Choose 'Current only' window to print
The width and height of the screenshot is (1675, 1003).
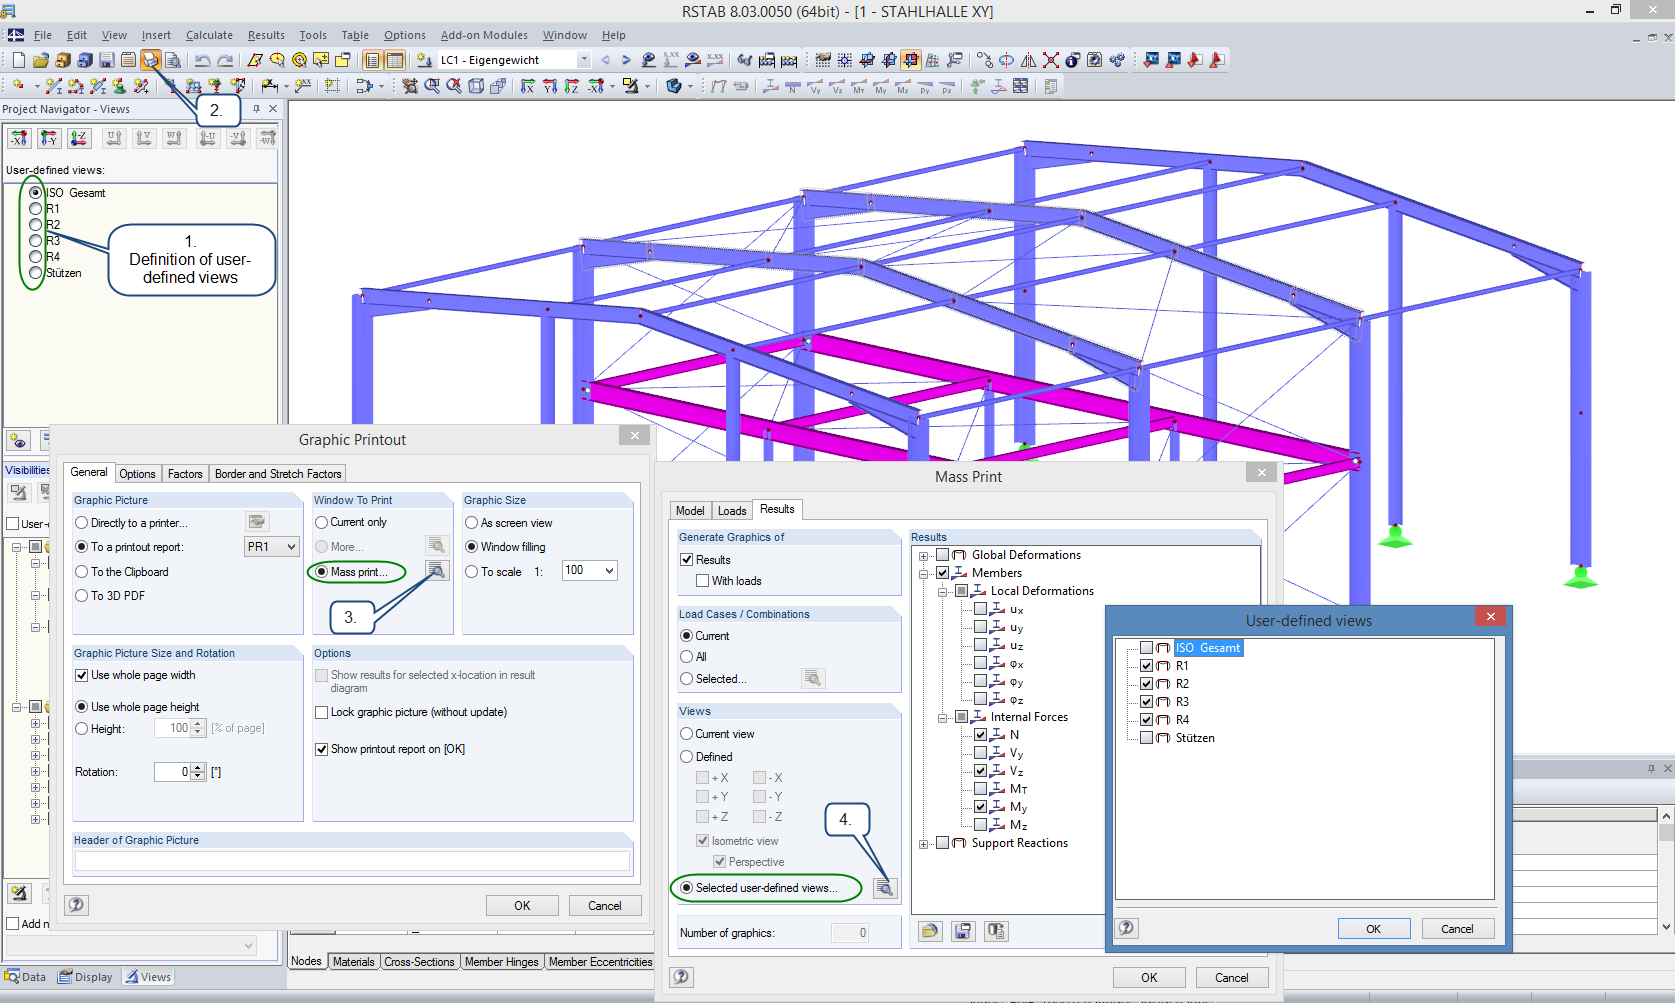click(322, 522)
